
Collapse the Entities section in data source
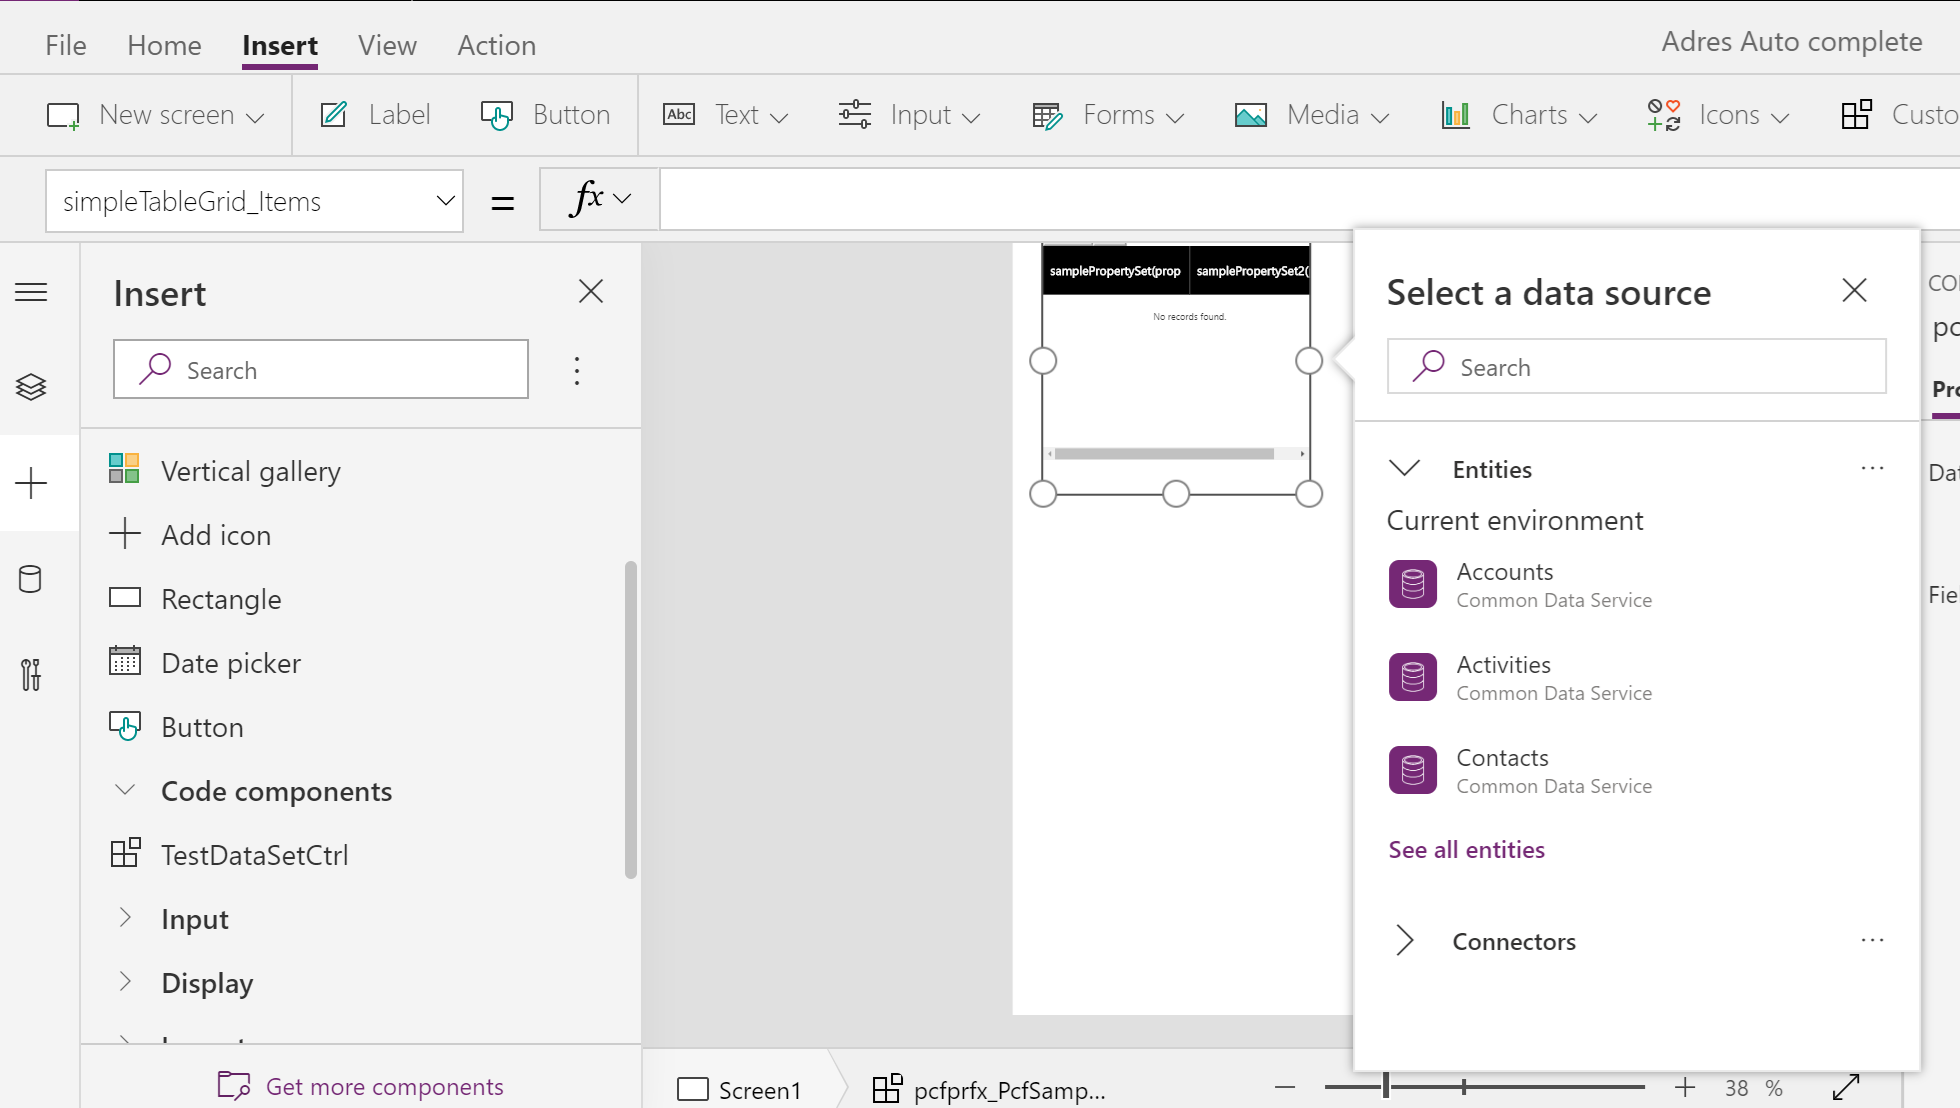tap(1405, 469)
